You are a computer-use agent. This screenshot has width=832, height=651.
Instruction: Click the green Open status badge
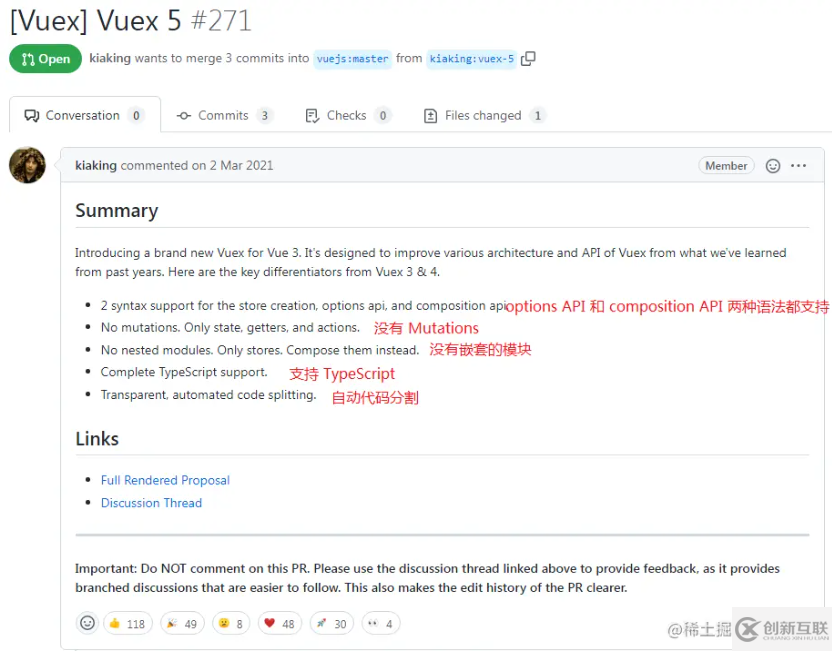click(x=46, y=58)
